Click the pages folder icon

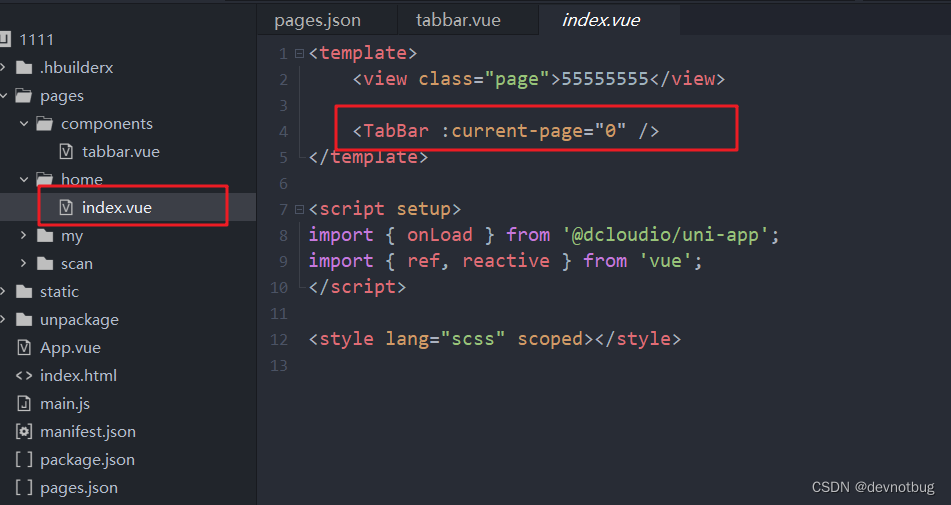coord(24,96)
